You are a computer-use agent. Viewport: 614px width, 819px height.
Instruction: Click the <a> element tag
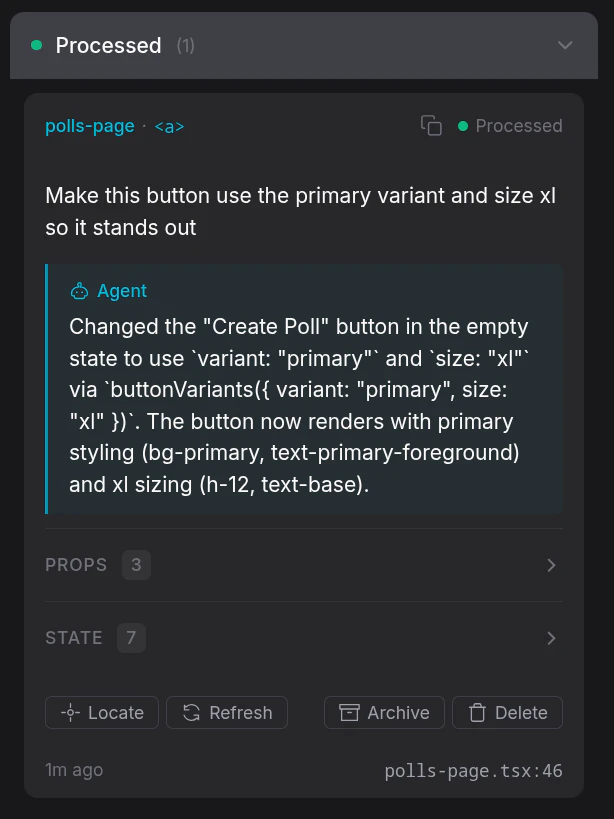pos(169,126)
